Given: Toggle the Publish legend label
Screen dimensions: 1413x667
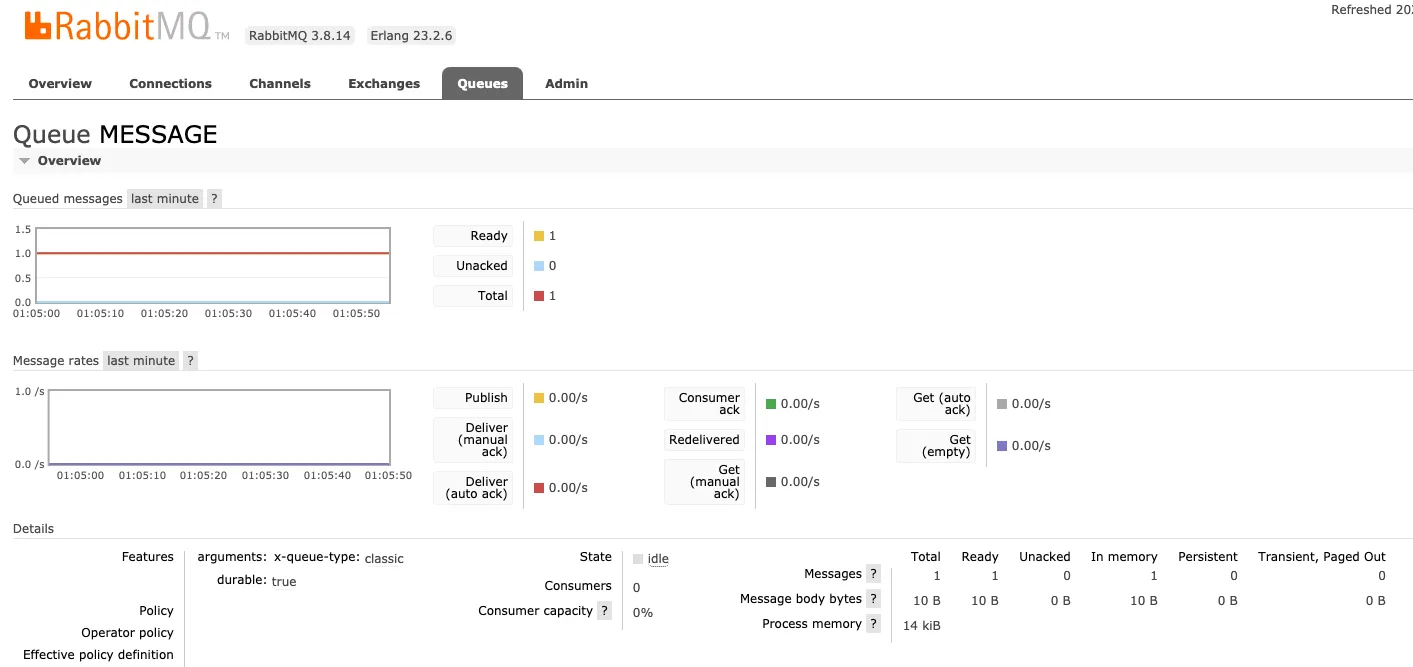Looking at the screenshot, I should point(473,398).
